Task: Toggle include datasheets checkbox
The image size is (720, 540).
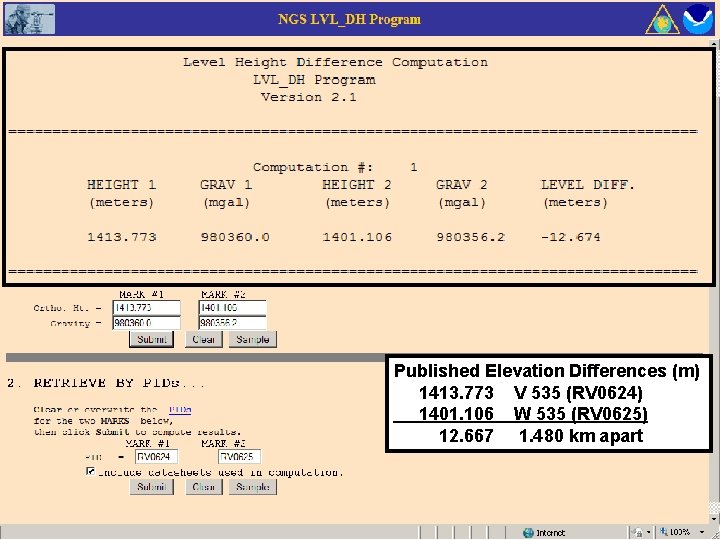Action: click(90, 471)
